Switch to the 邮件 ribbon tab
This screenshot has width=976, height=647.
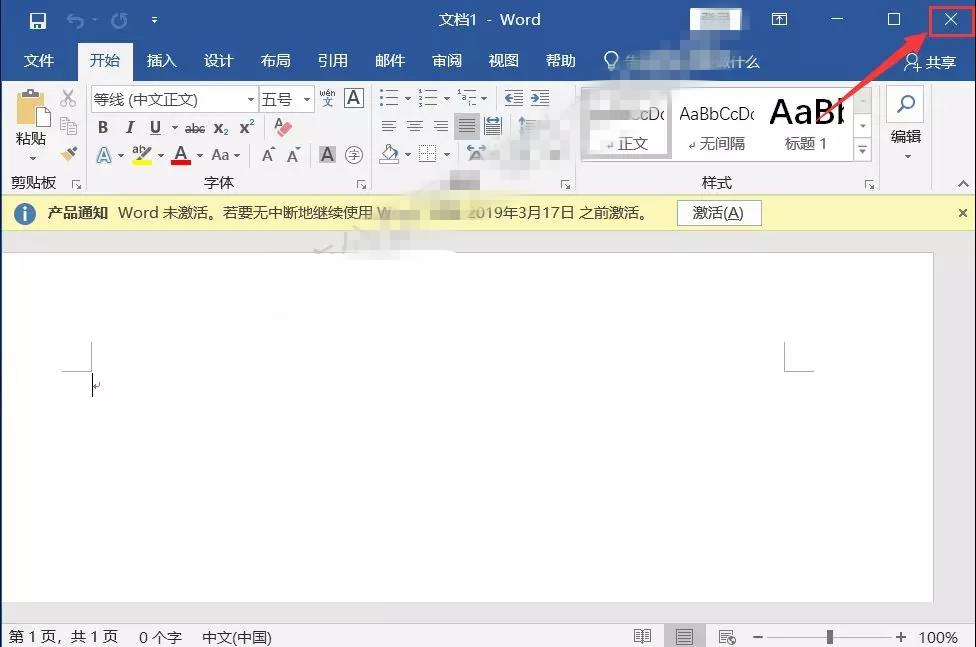(x=390, y=61)
